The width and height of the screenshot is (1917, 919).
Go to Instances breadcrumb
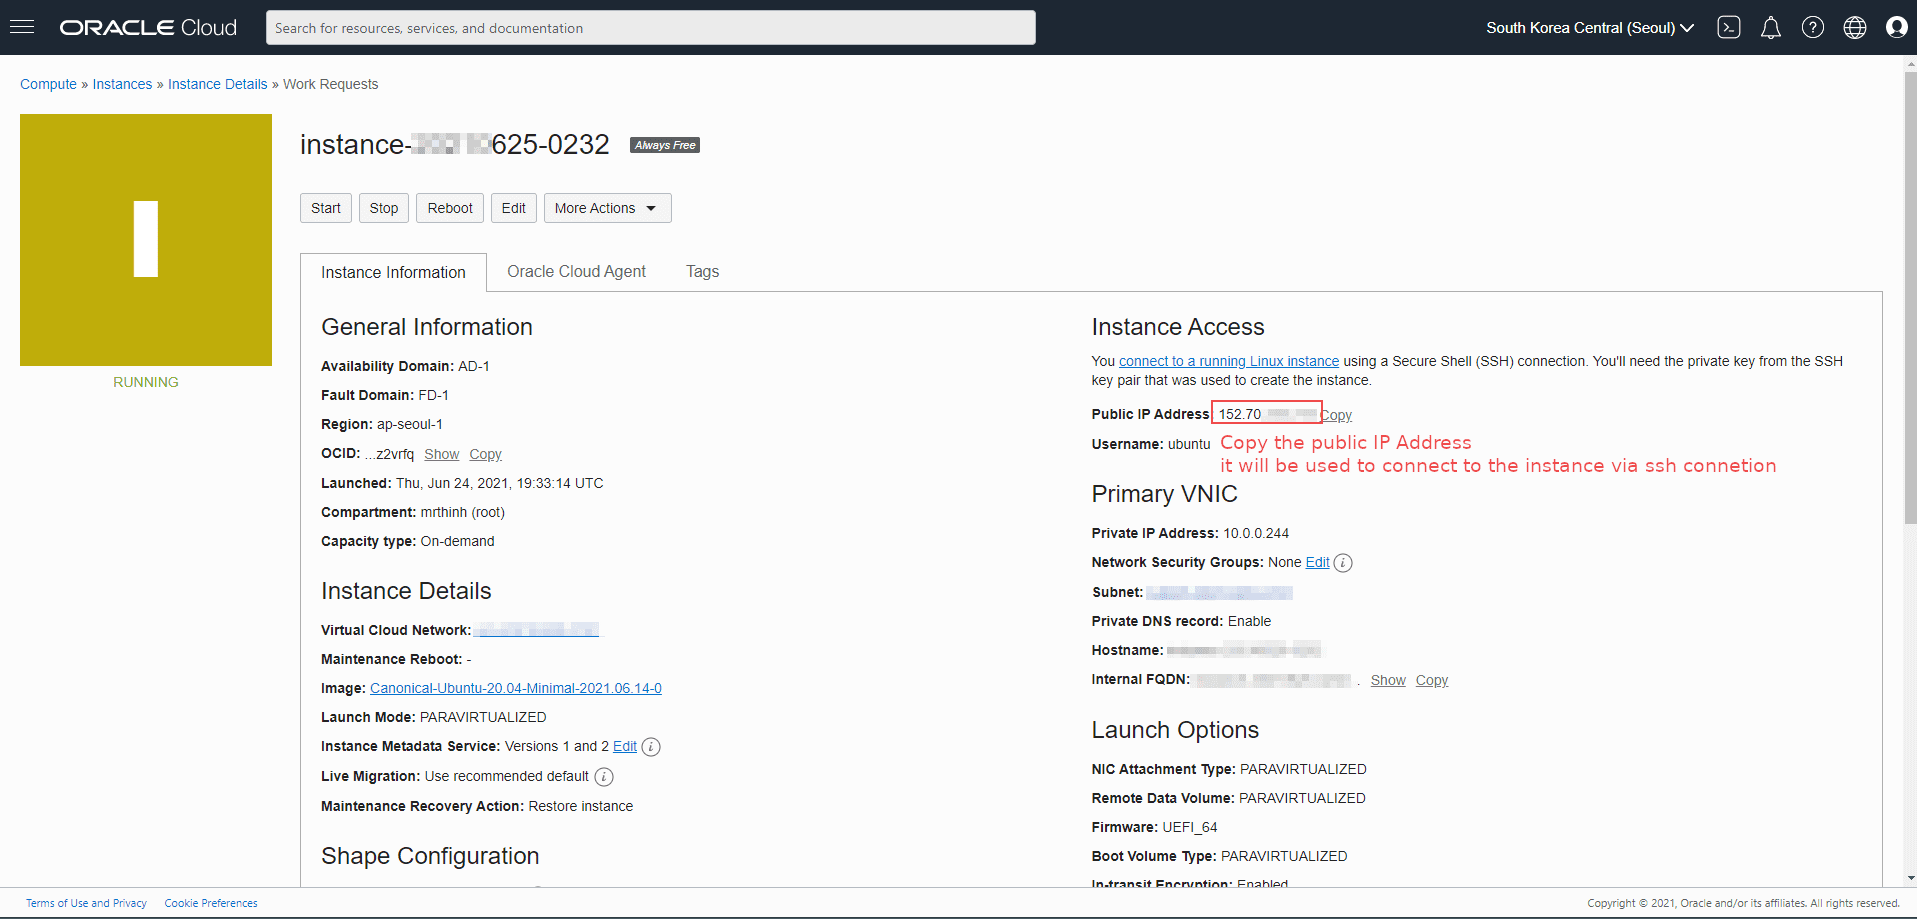122,84
